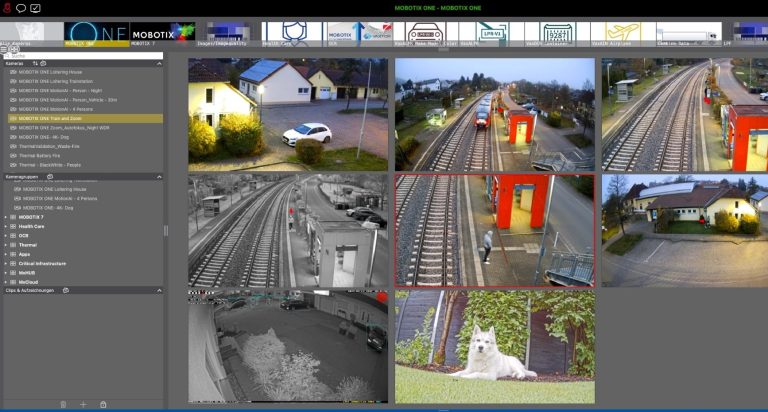
Task: Expand the OCR group
Action: coord(6,236)
